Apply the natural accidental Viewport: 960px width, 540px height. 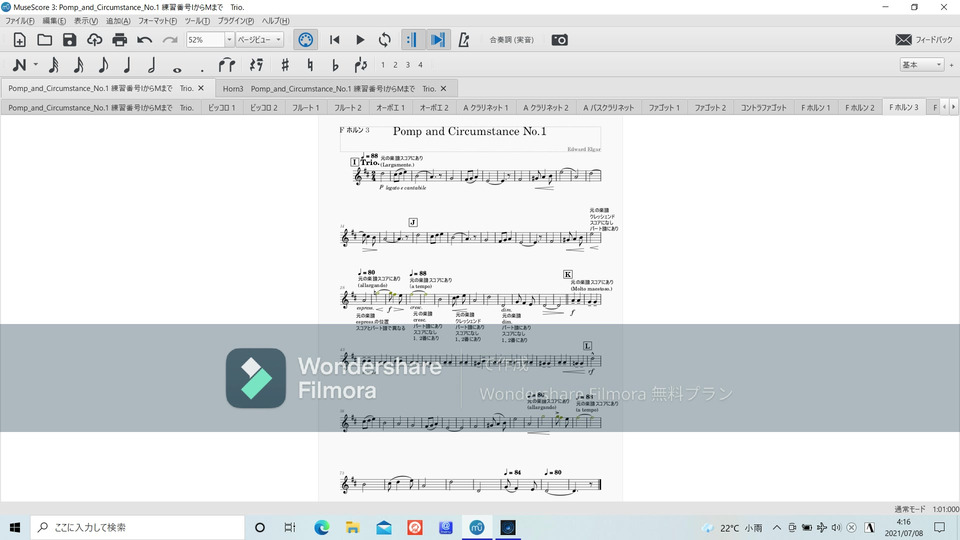pyautogui.click(x=310, y=65)
